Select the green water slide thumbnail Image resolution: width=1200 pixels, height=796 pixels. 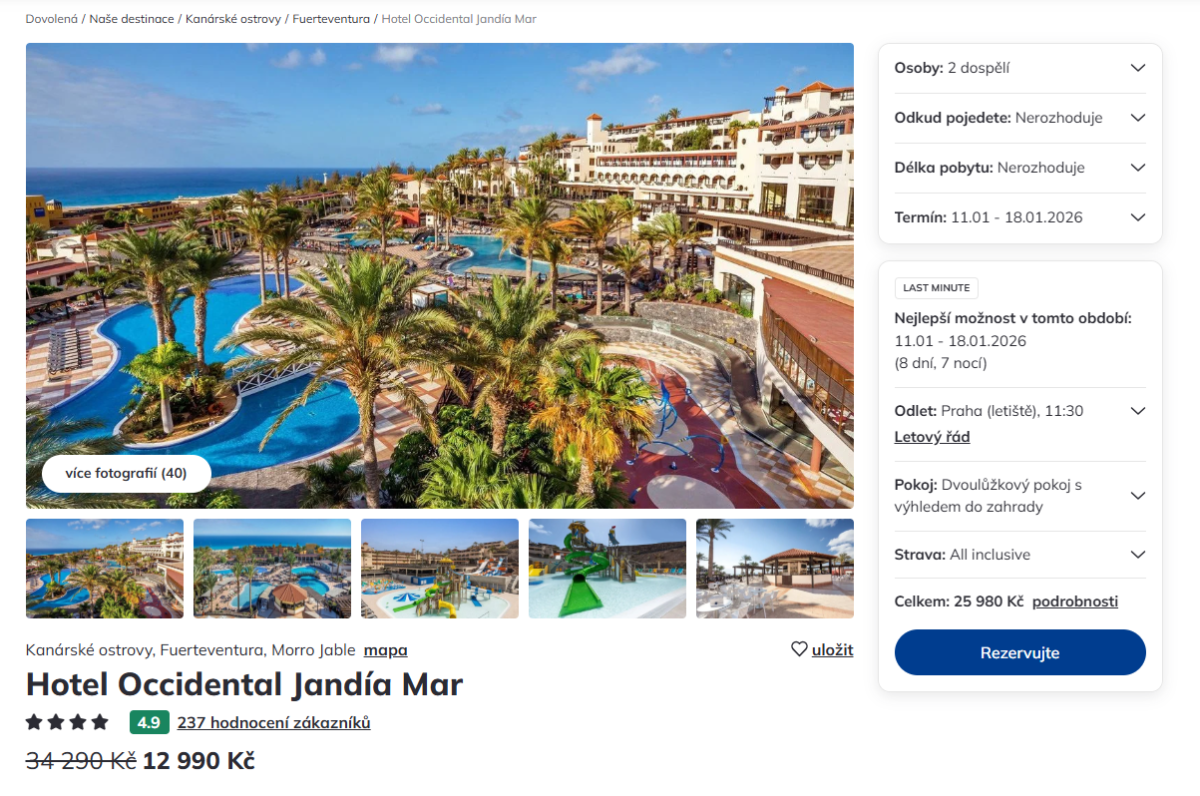click(607, 568)
